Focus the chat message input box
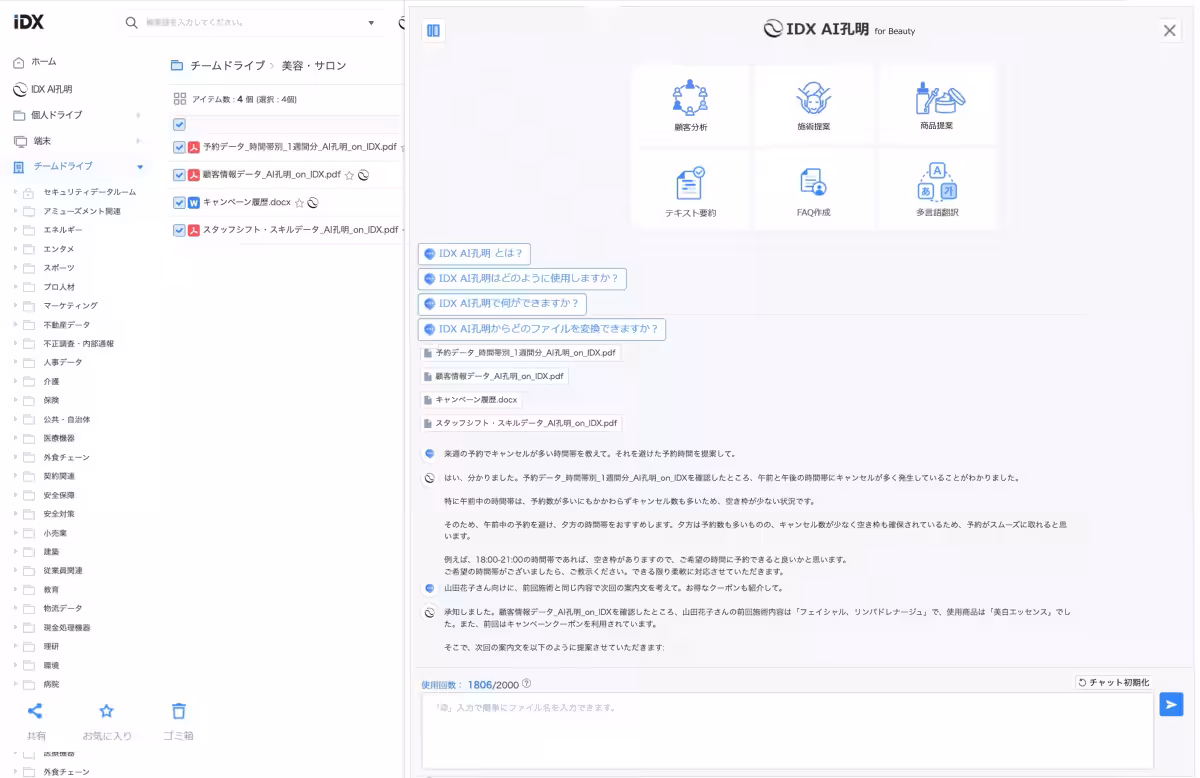 (x=787, y=730)
